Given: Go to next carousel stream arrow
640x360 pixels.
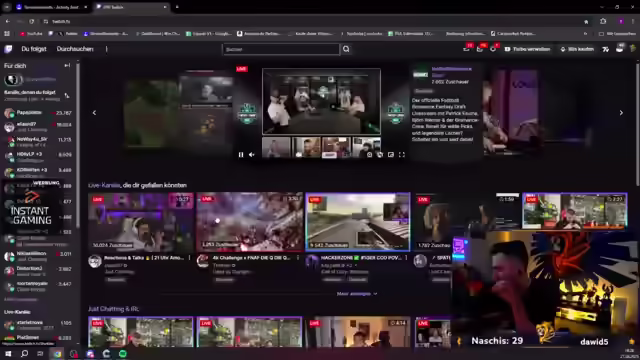Looking at the screenshot, I should point(621,113).
